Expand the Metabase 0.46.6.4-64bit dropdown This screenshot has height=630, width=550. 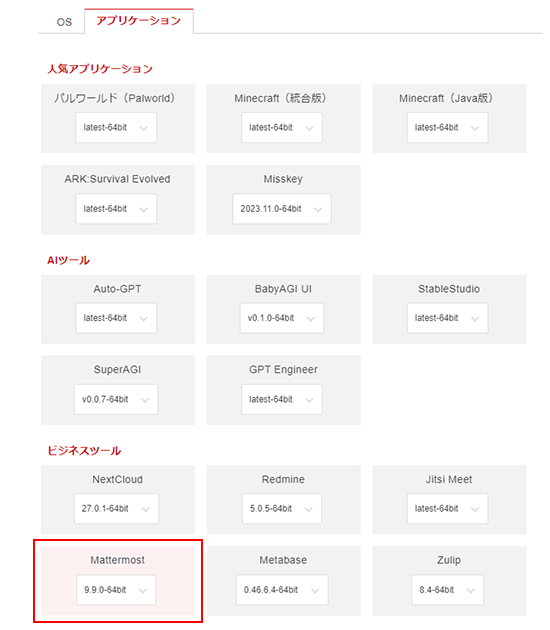[x=282, y=590]
